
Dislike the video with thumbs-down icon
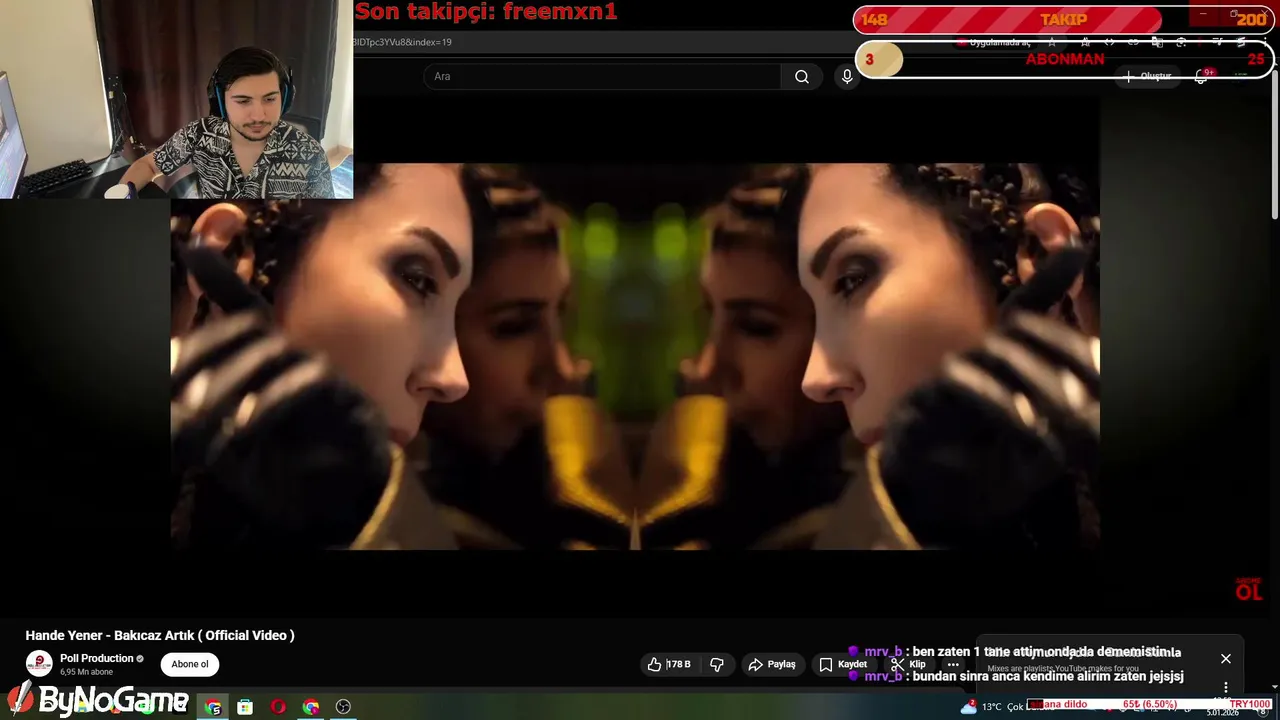[x=717, y=664]
